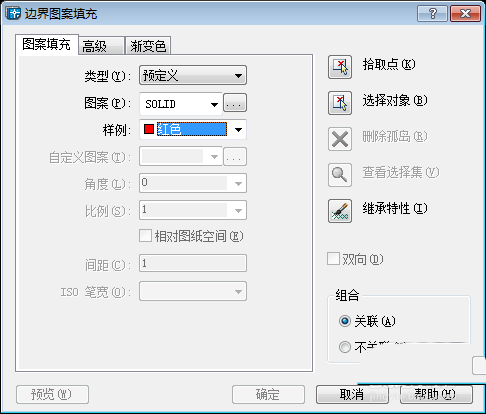486x414 pixels.
Task: Open the 角度 dropdown list
Action: pos(193,183)
